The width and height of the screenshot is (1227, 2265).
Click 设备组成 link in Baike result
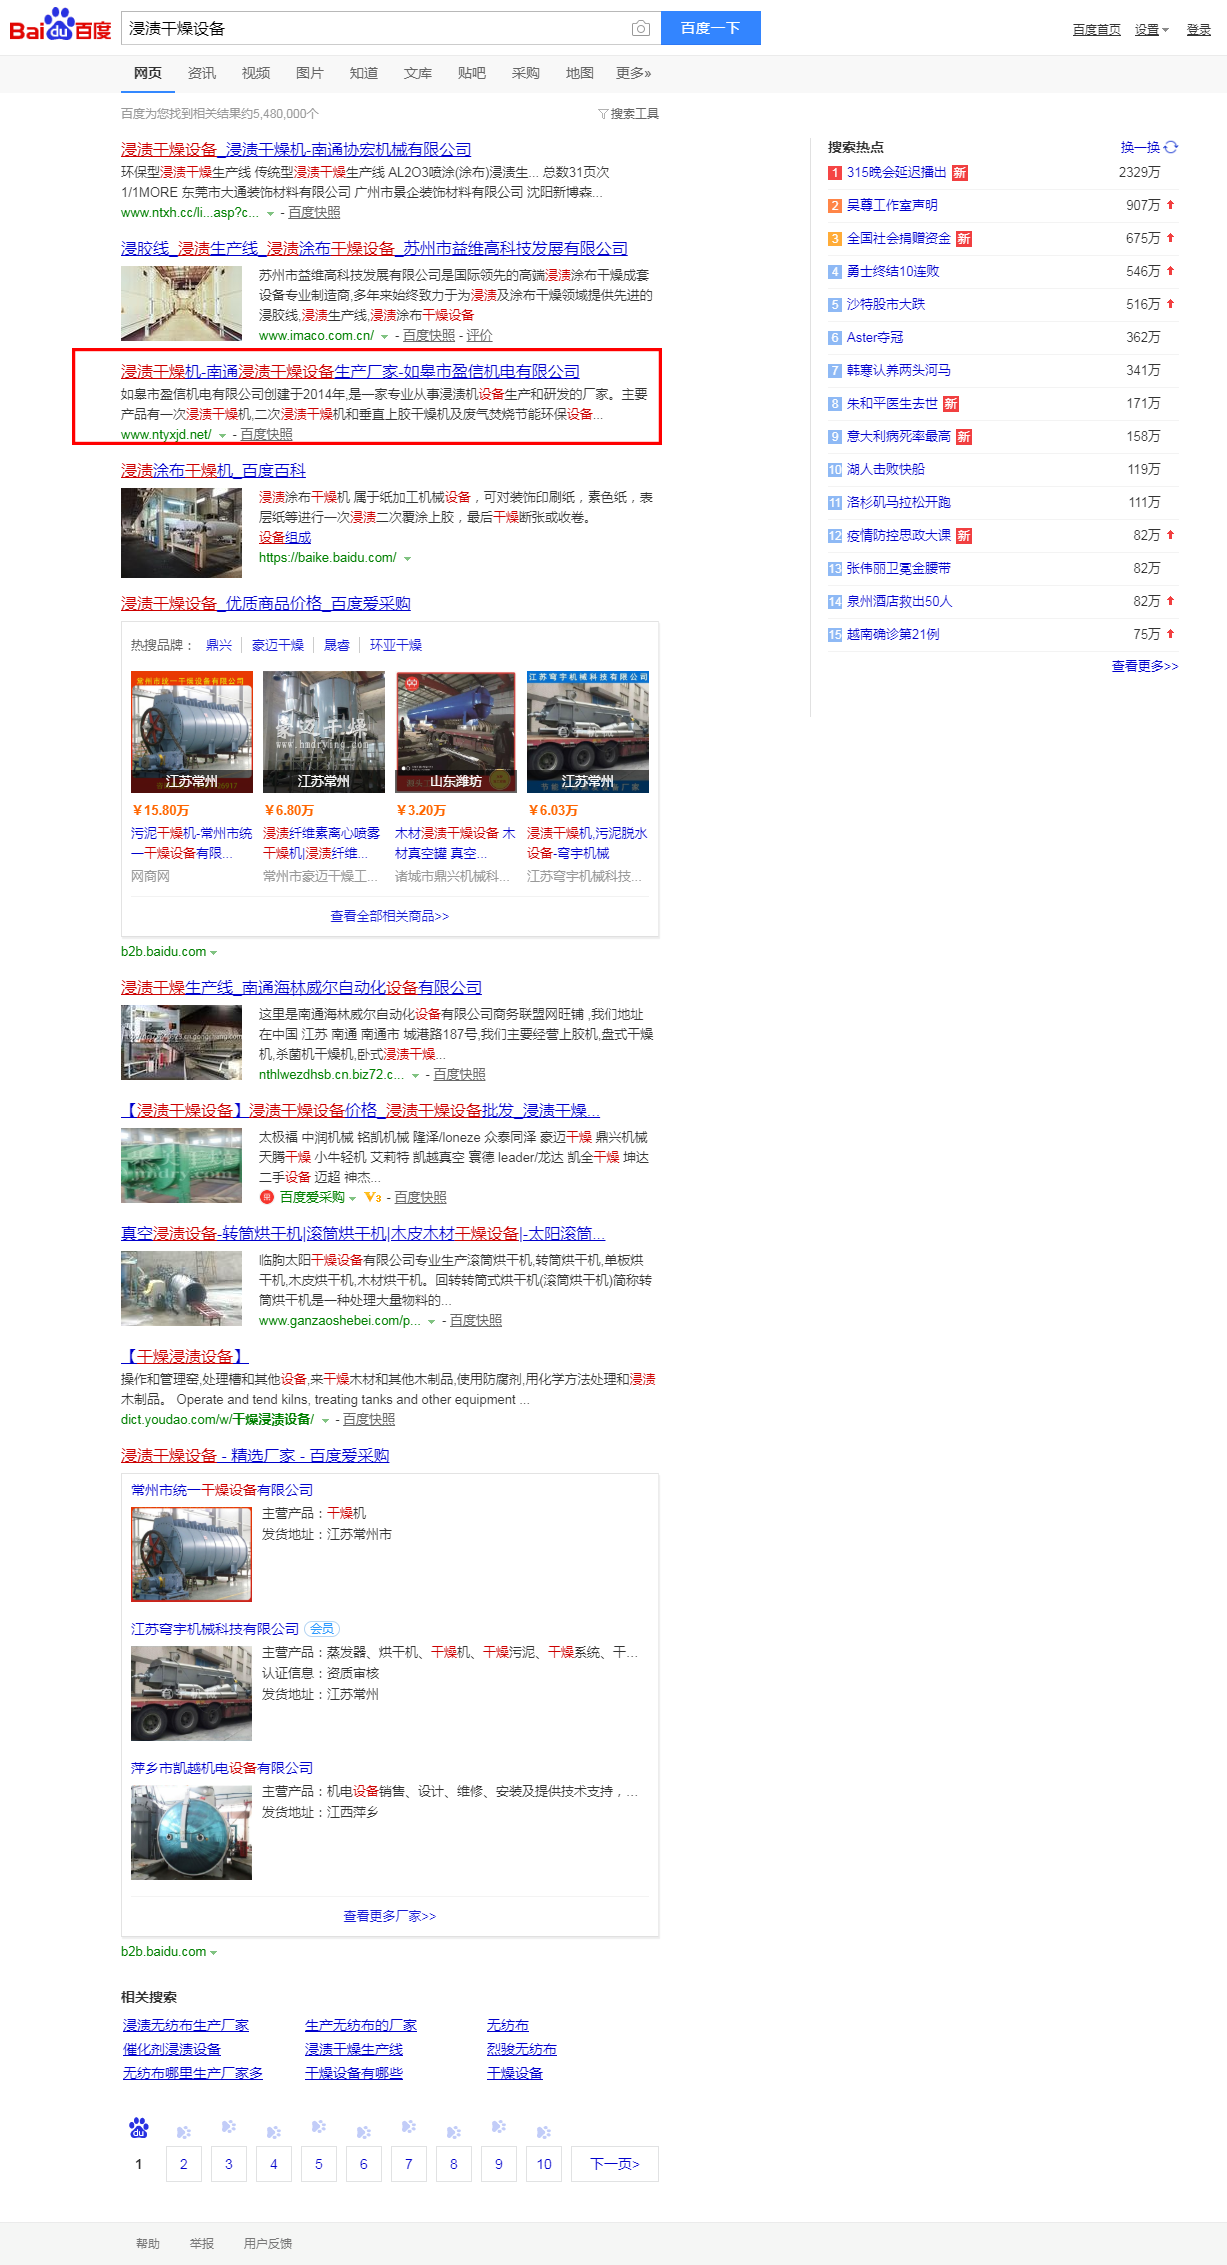coord(285,538)
